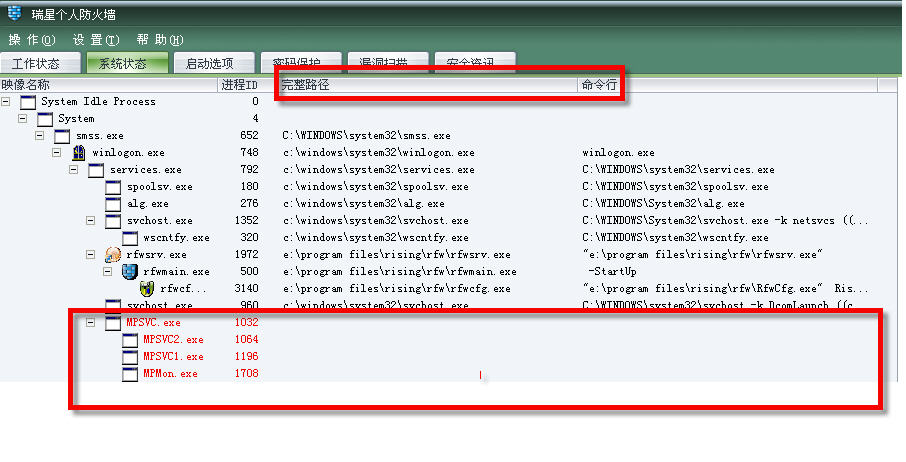Screen dimensions: 906x462
Task: Sort by the 映像名称 column header
Action: click(109, 85)
